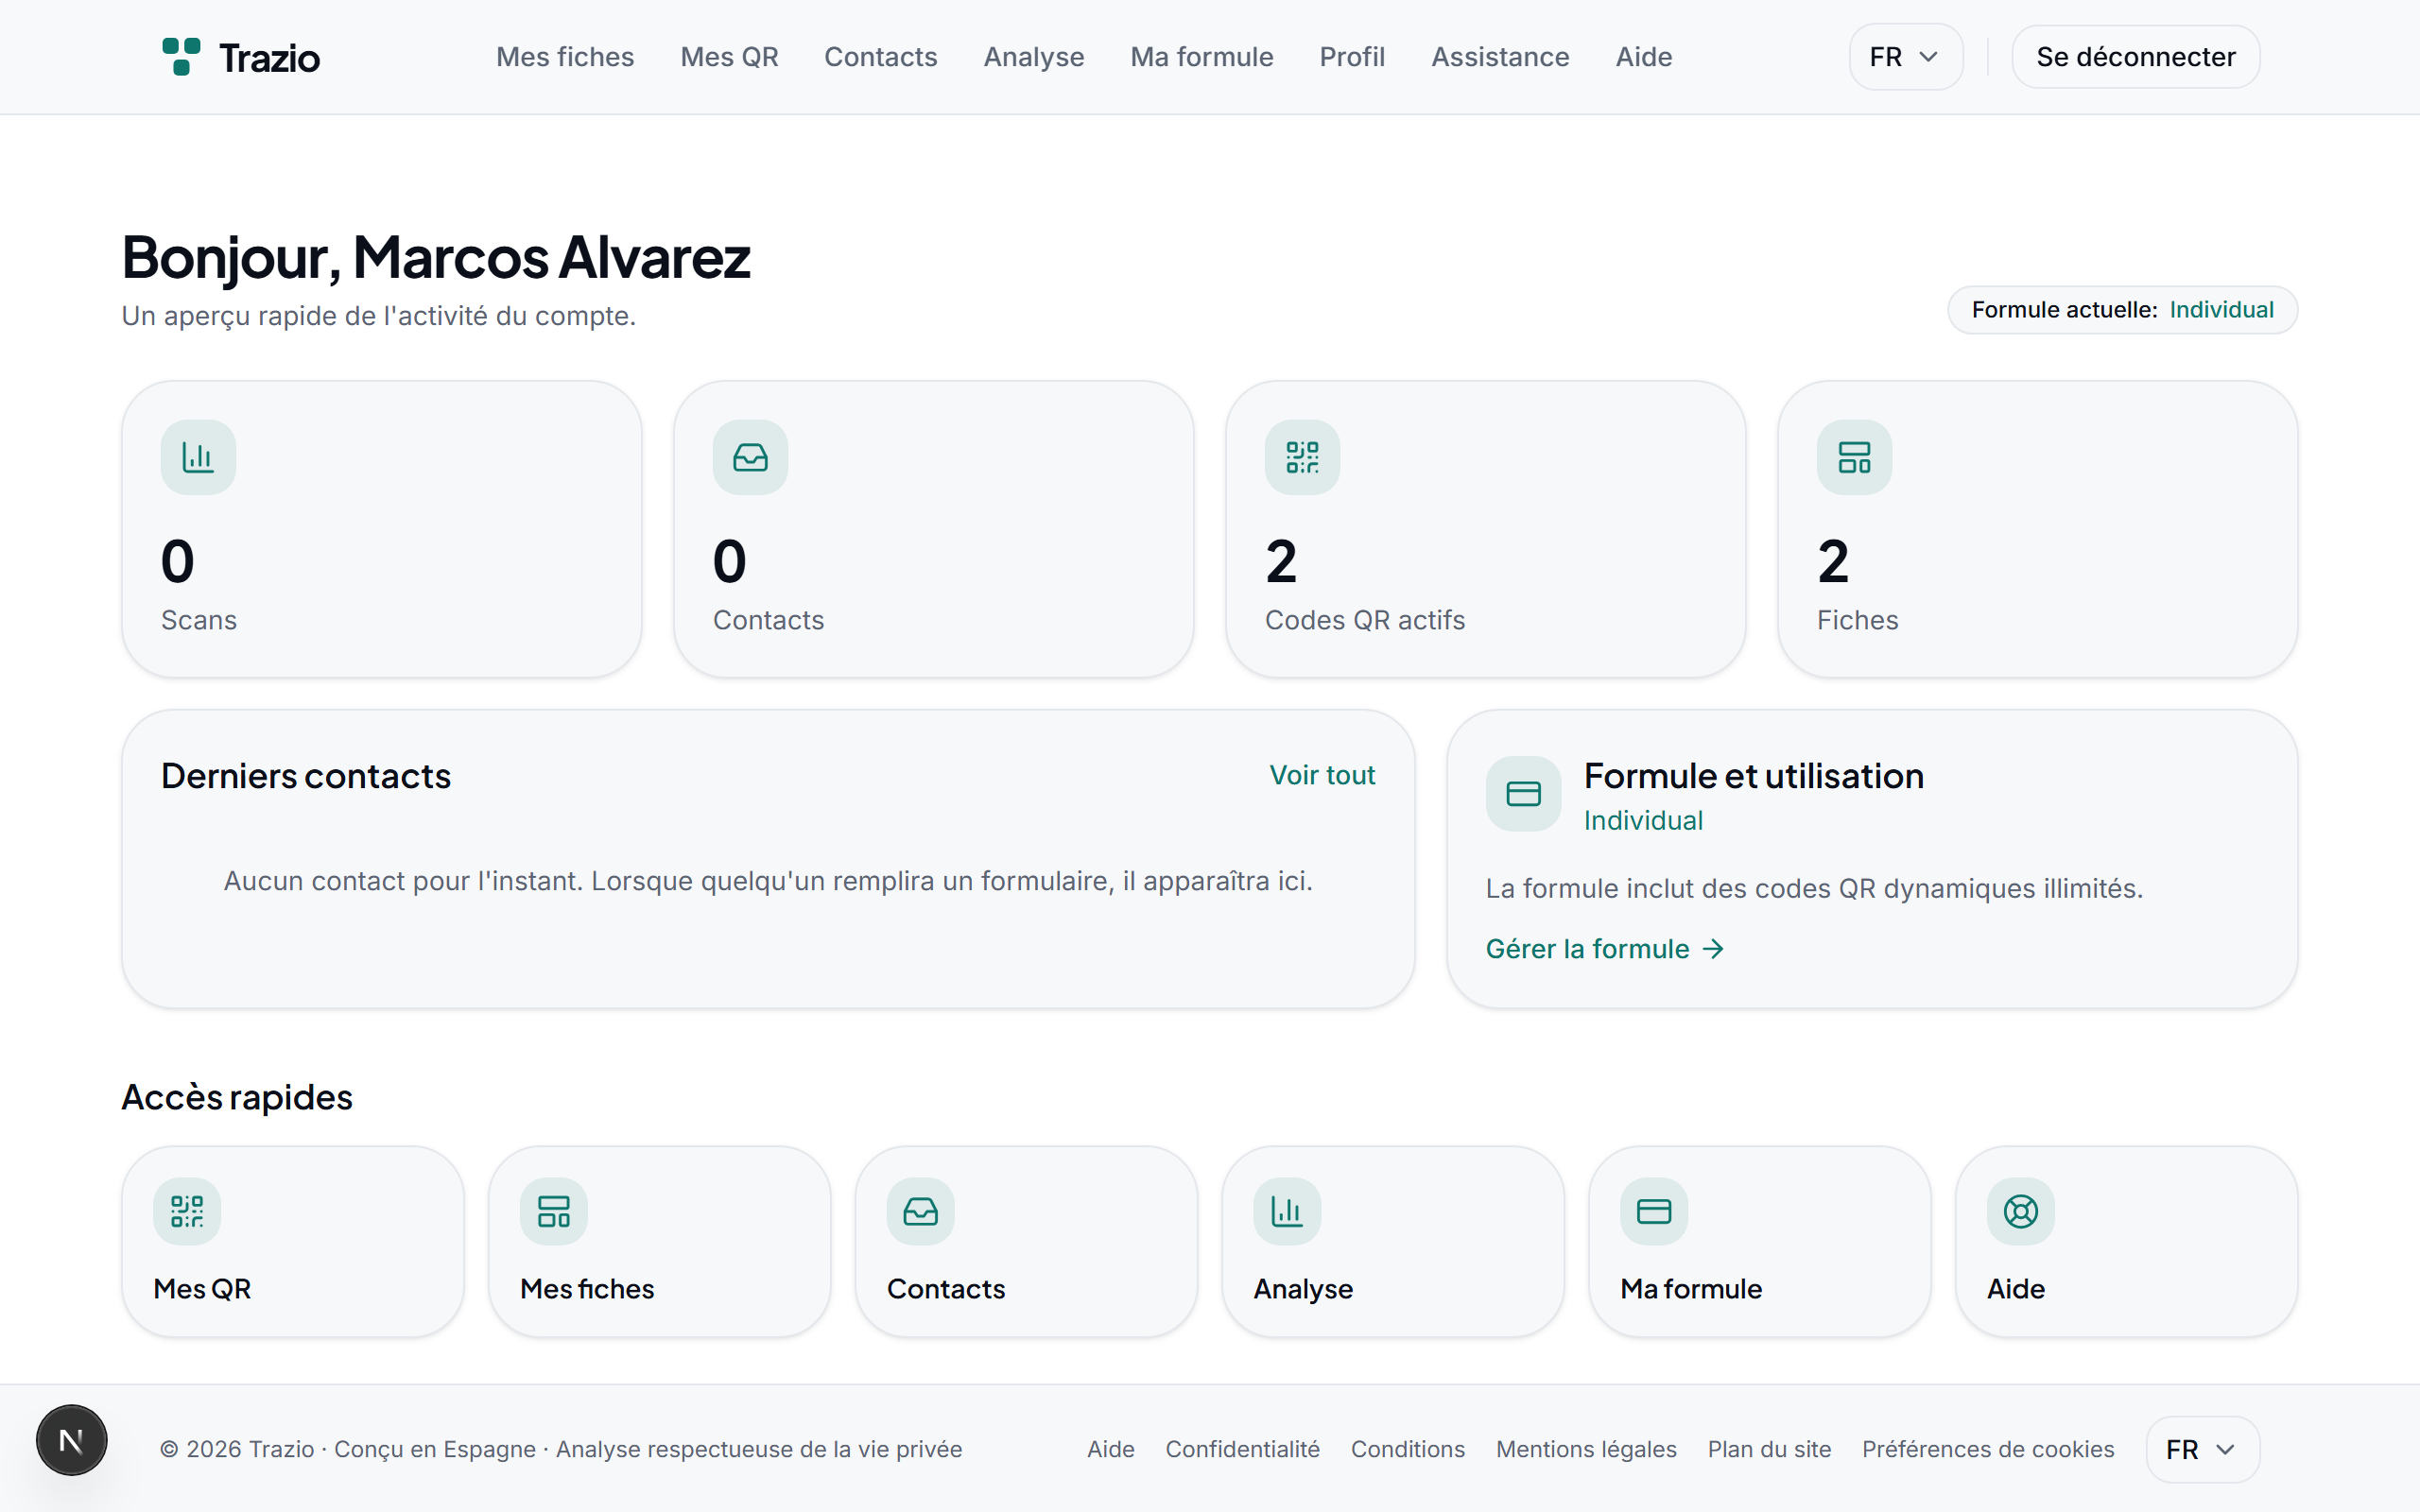Open the Aide lifebuoy quick access tile
Screen dimensions: 2420x1512
[2126, 1241]
